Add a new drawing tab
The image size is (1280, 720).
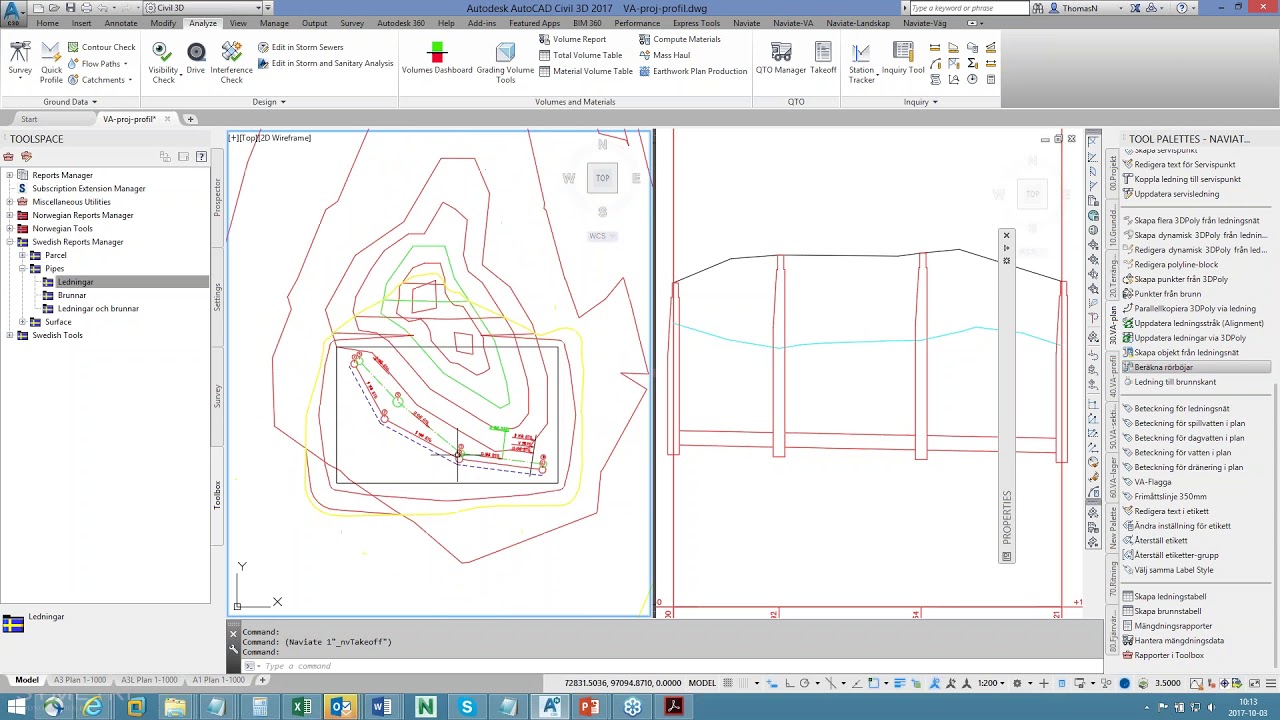(x=190, y=119)
